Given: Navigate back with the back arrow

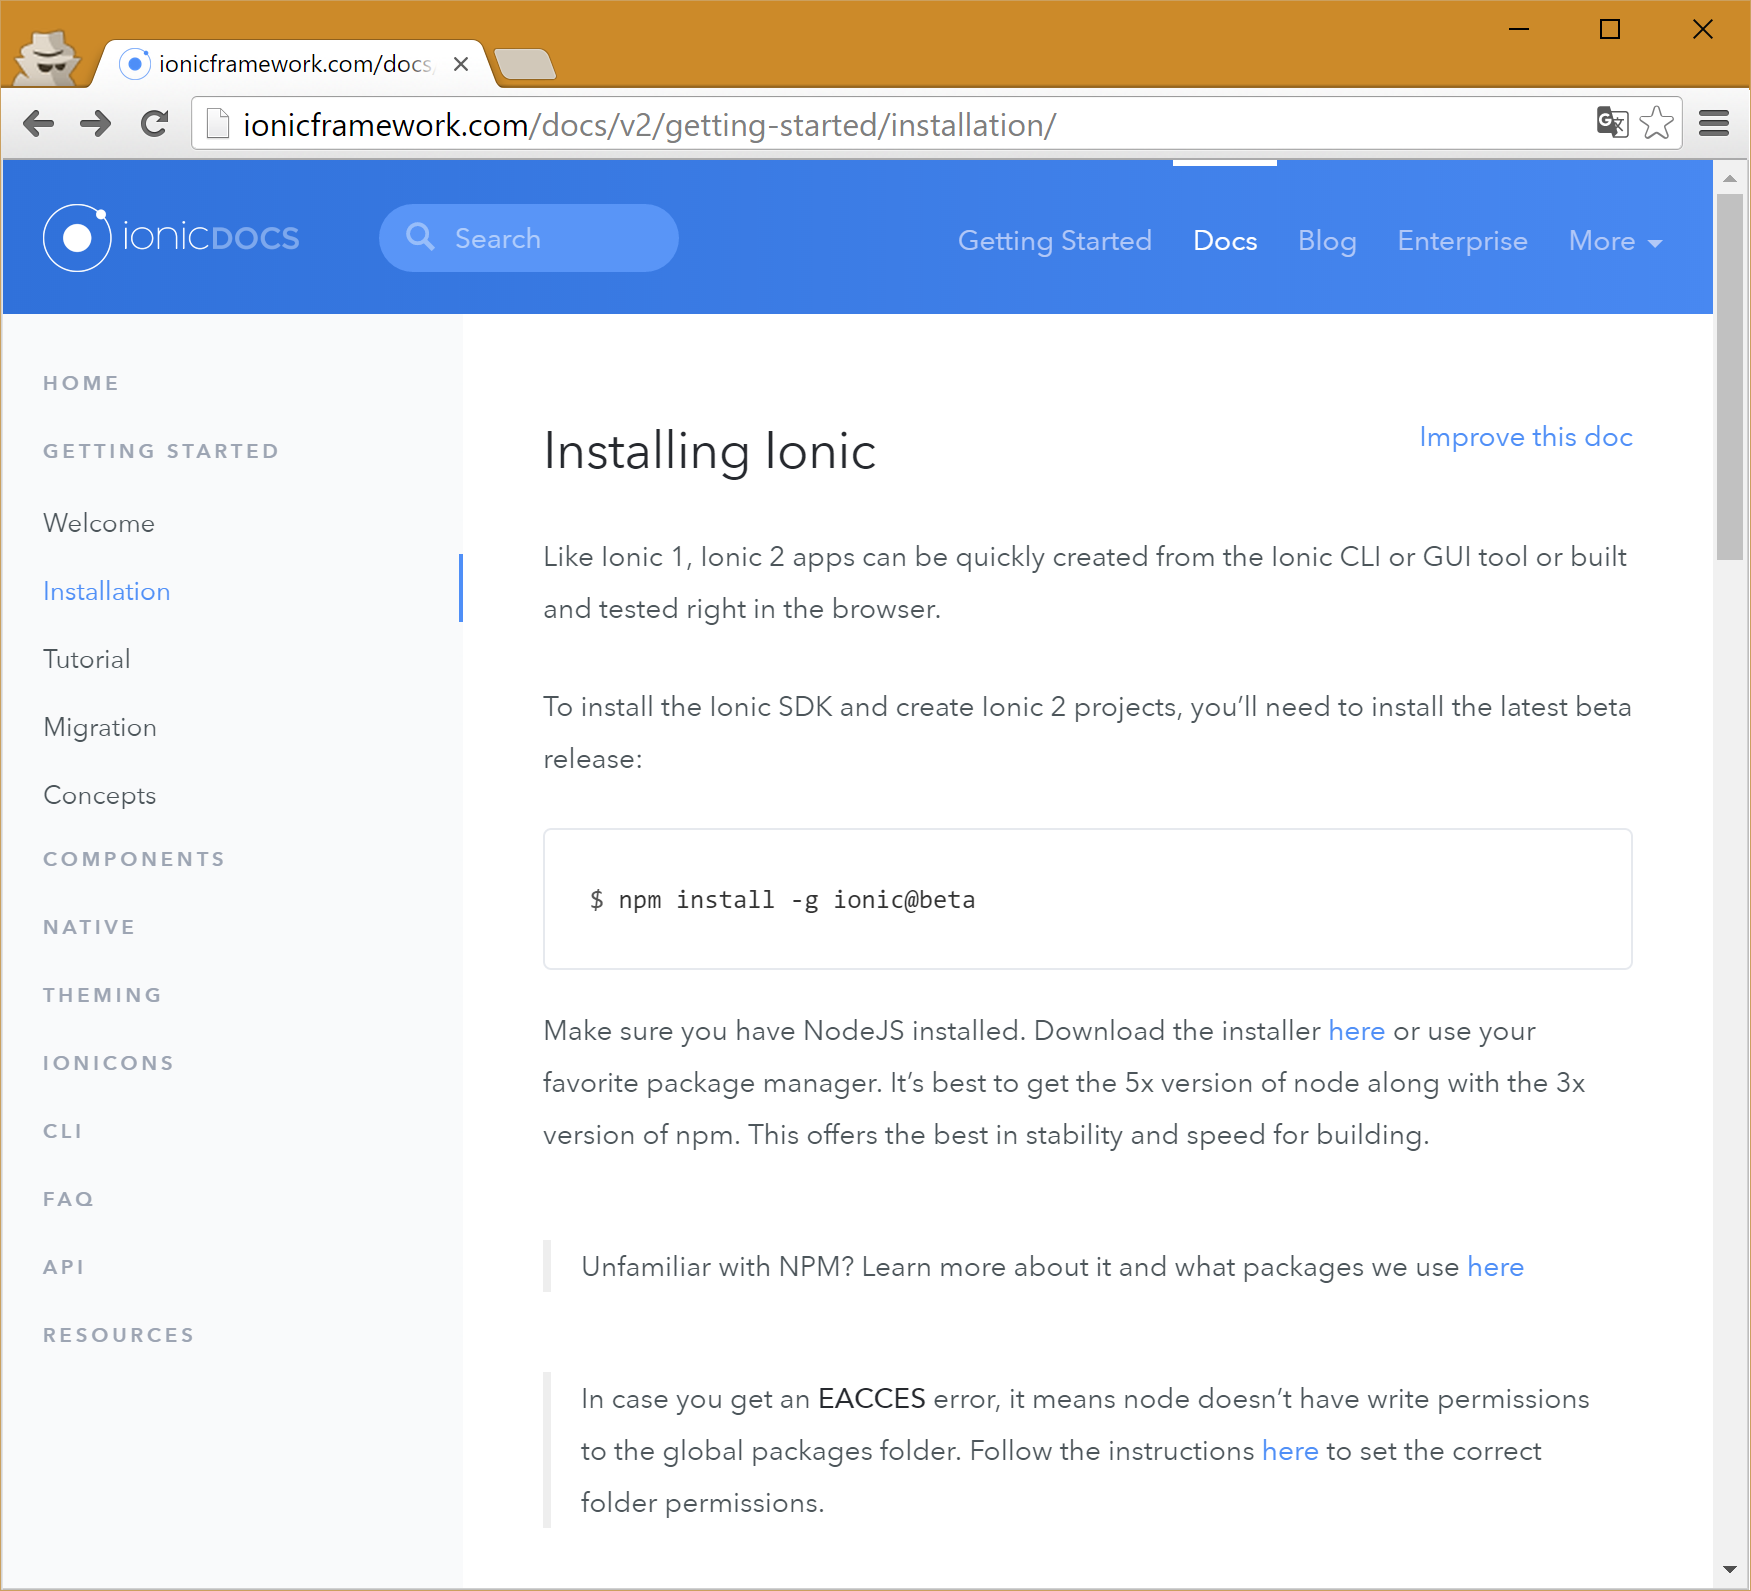Looking at the screenshot, I should pyautogui.click(x=39, y=123).
